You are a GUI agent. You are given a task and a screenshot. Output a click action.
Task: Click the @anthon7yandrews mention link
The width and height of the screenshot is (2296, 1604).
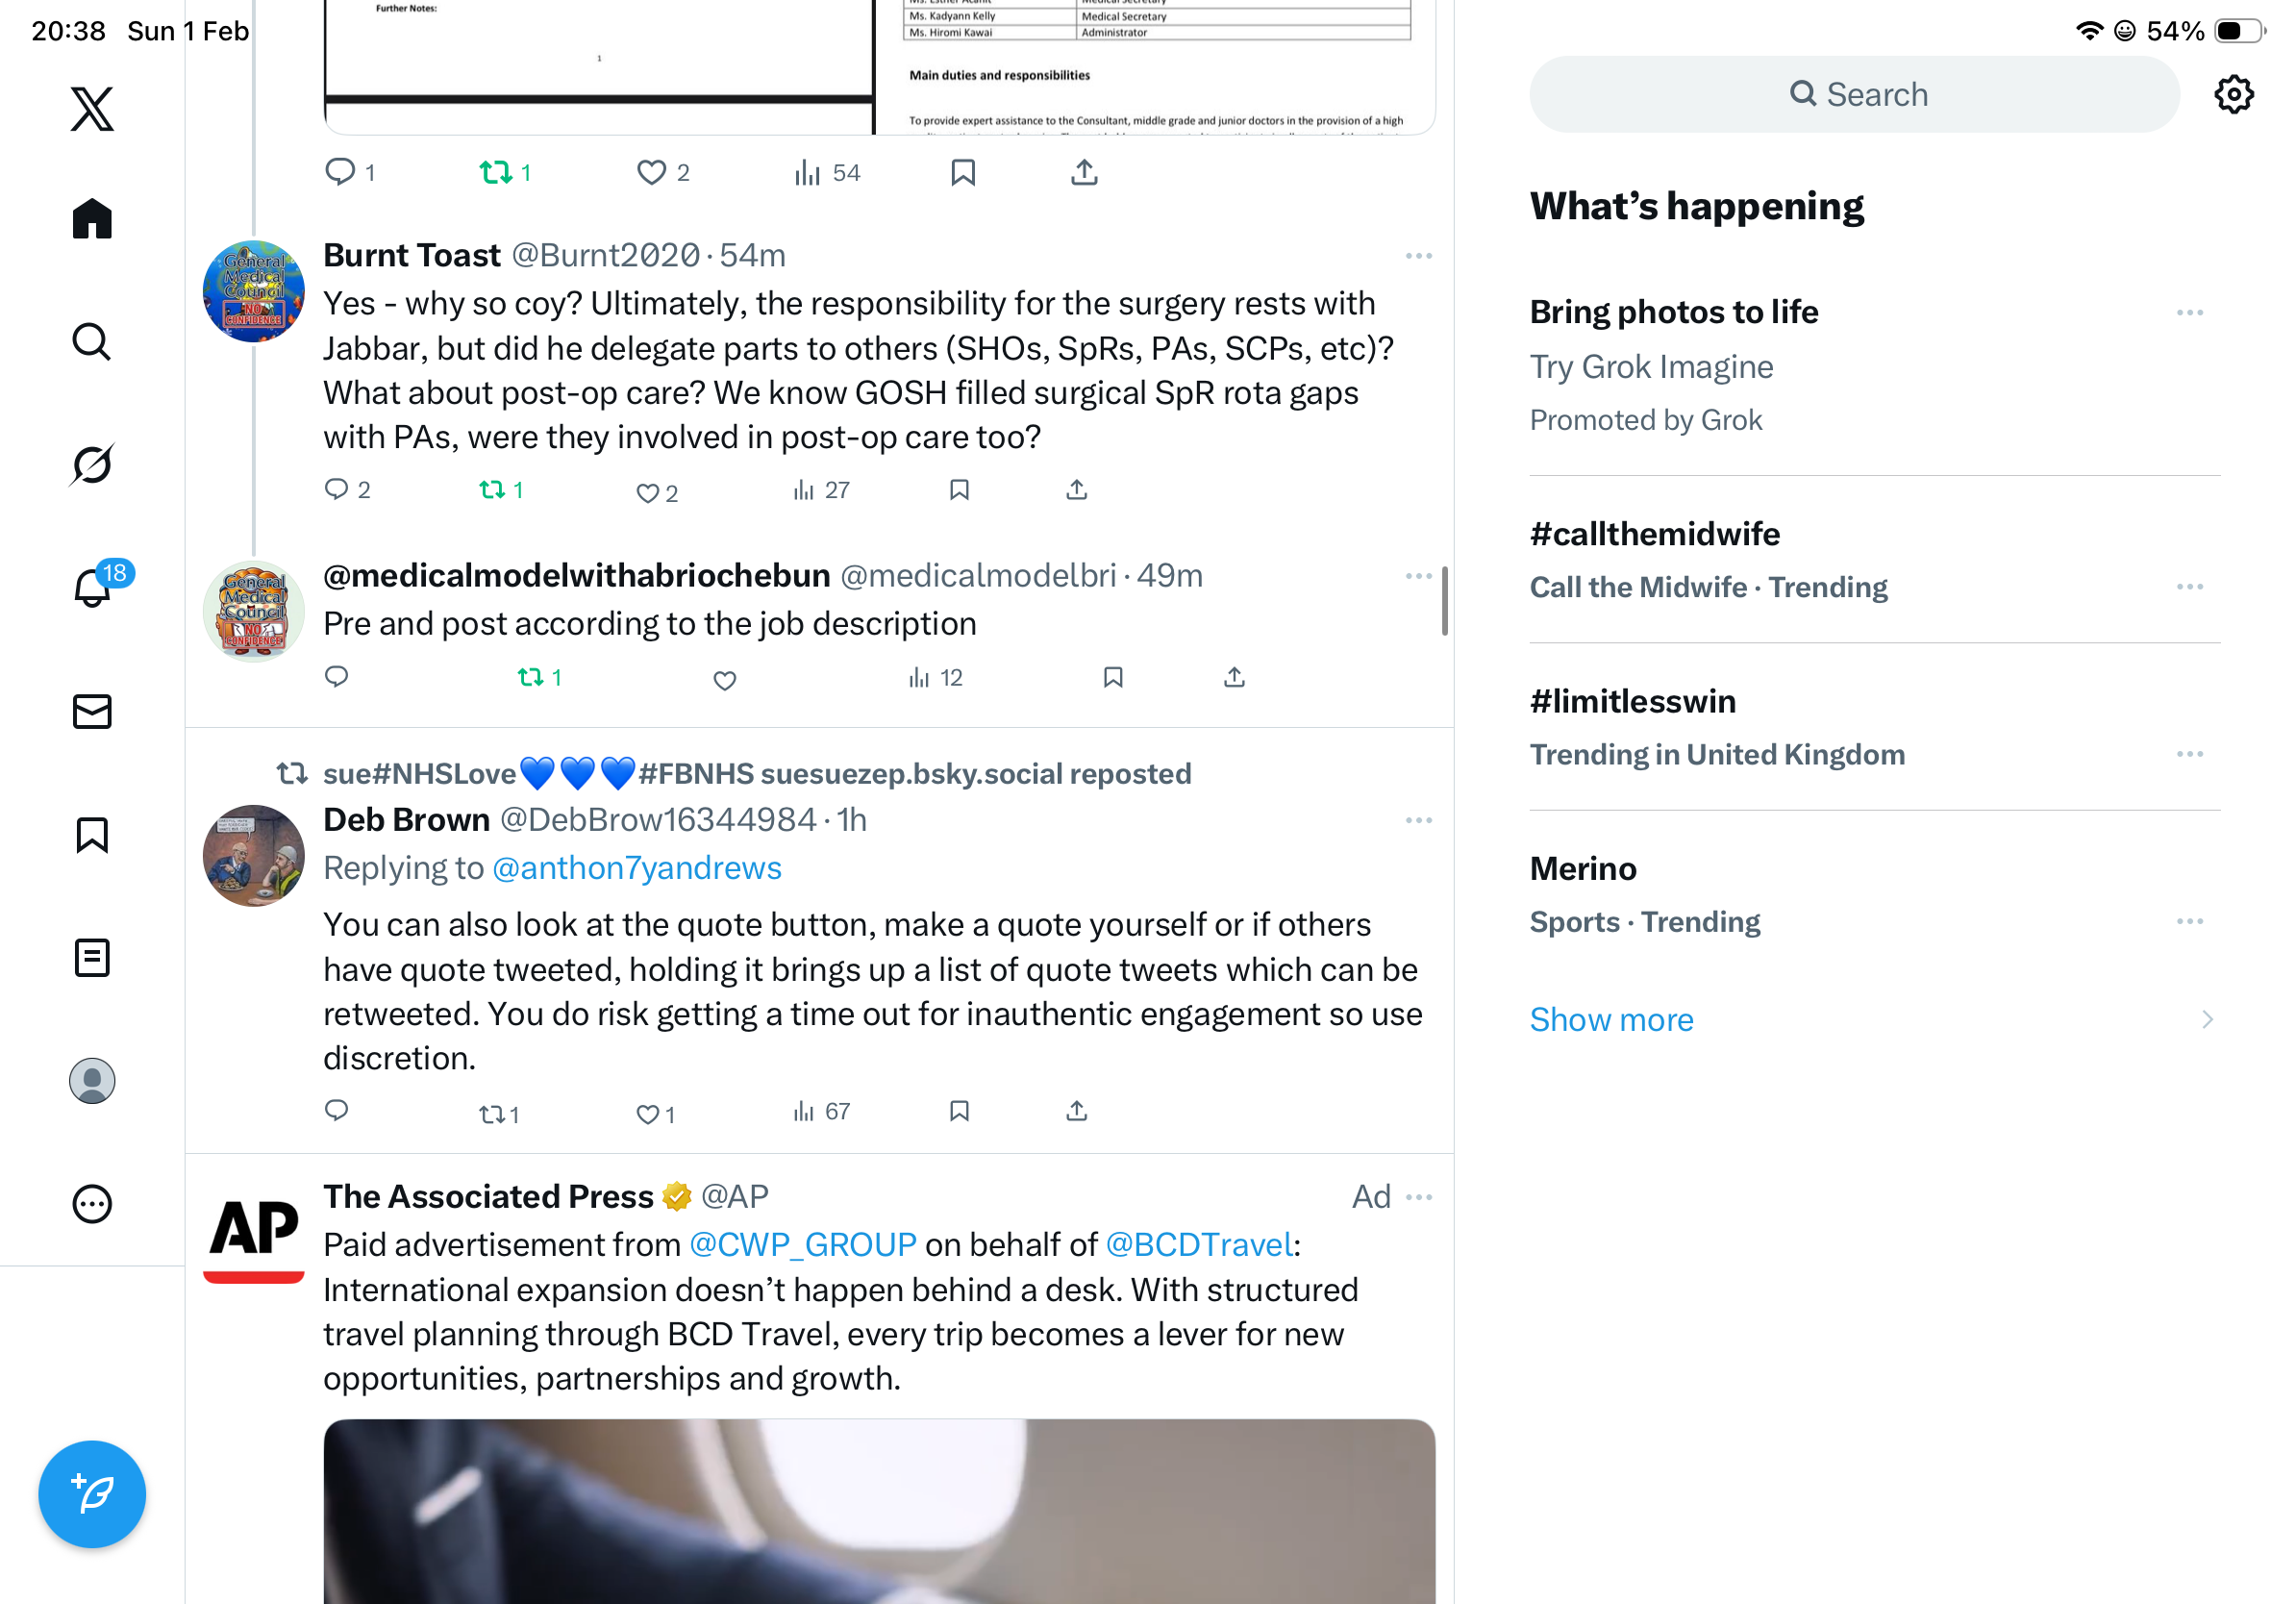pos(637,868)
